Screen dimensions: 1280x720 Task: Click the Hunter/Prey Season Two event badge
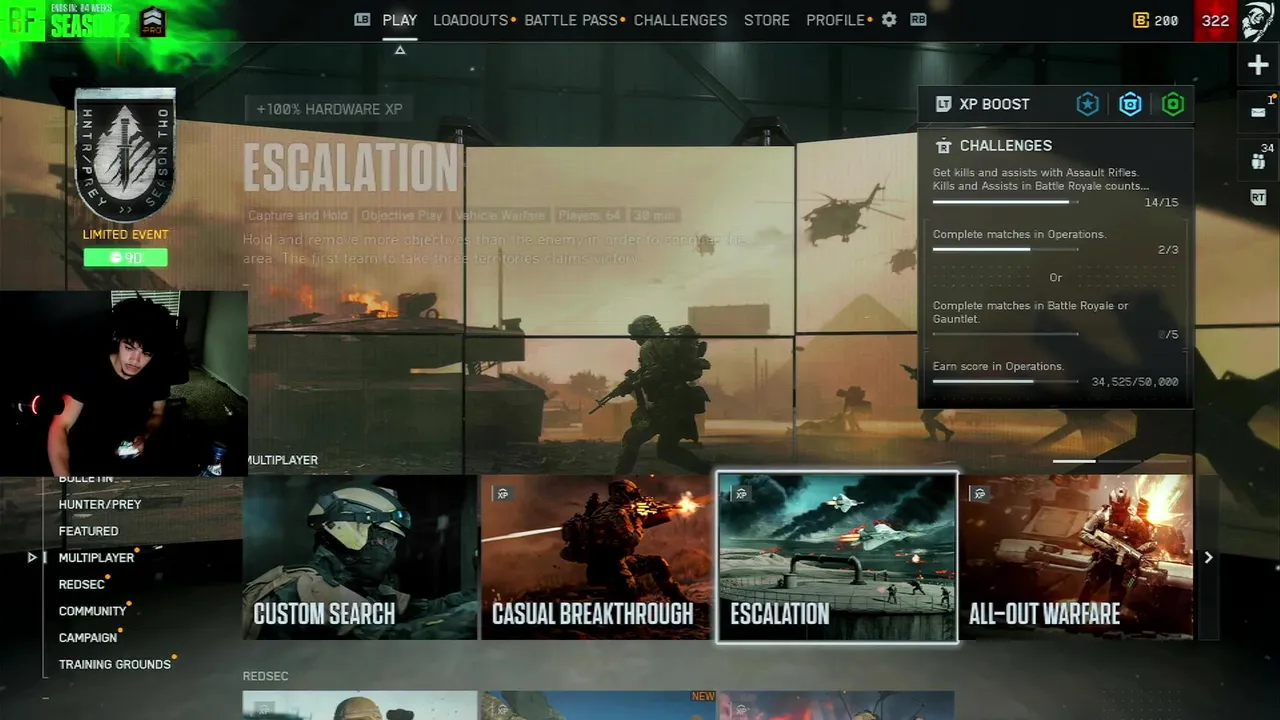(126, 155)
